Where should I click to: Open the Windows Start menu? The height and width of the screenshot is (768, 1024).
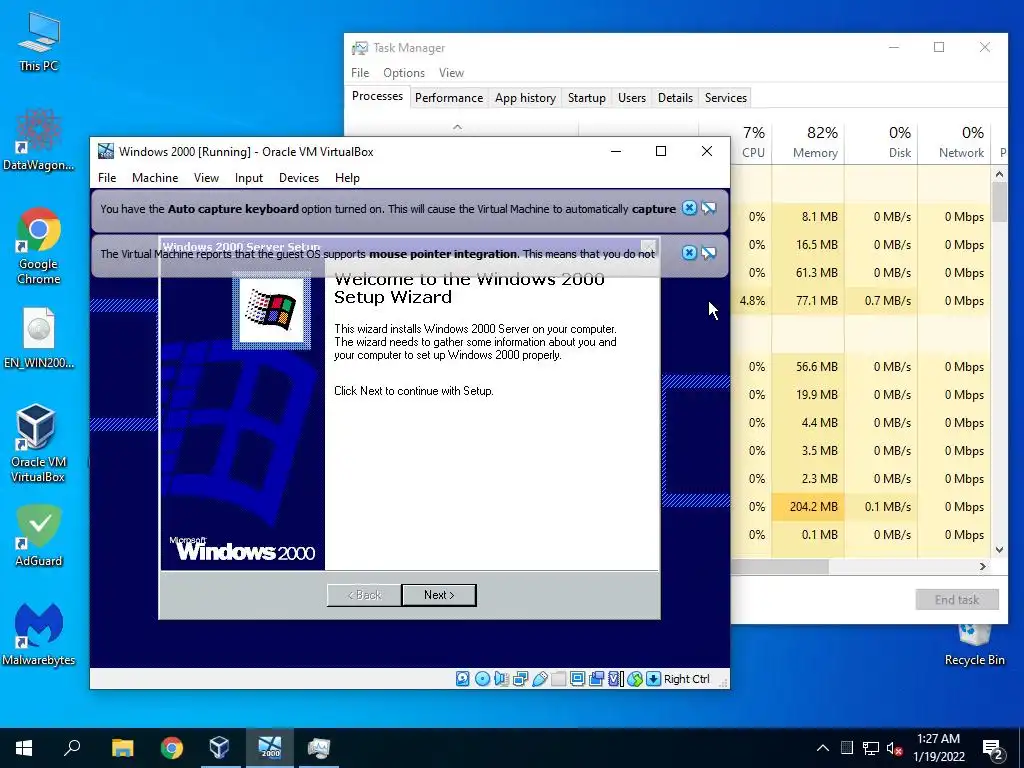pyautogui.click(x=24, y=748)
